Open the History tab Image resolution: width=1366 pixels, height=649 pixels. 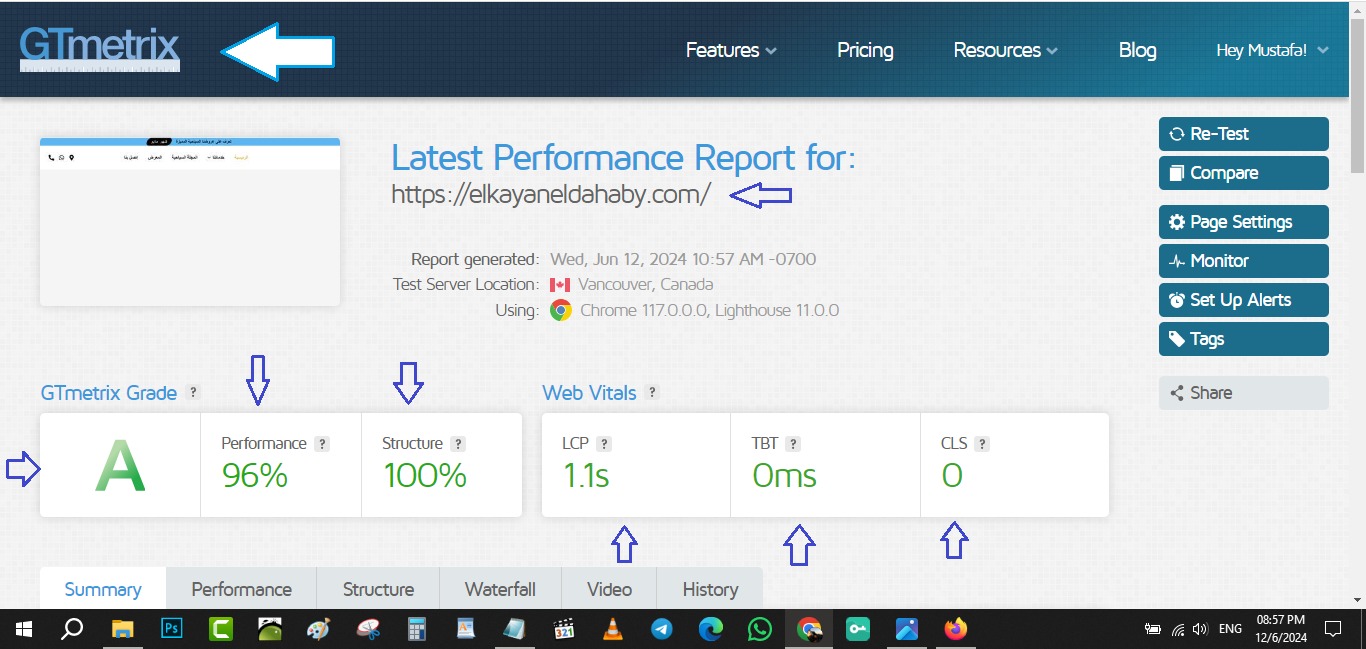710,589
